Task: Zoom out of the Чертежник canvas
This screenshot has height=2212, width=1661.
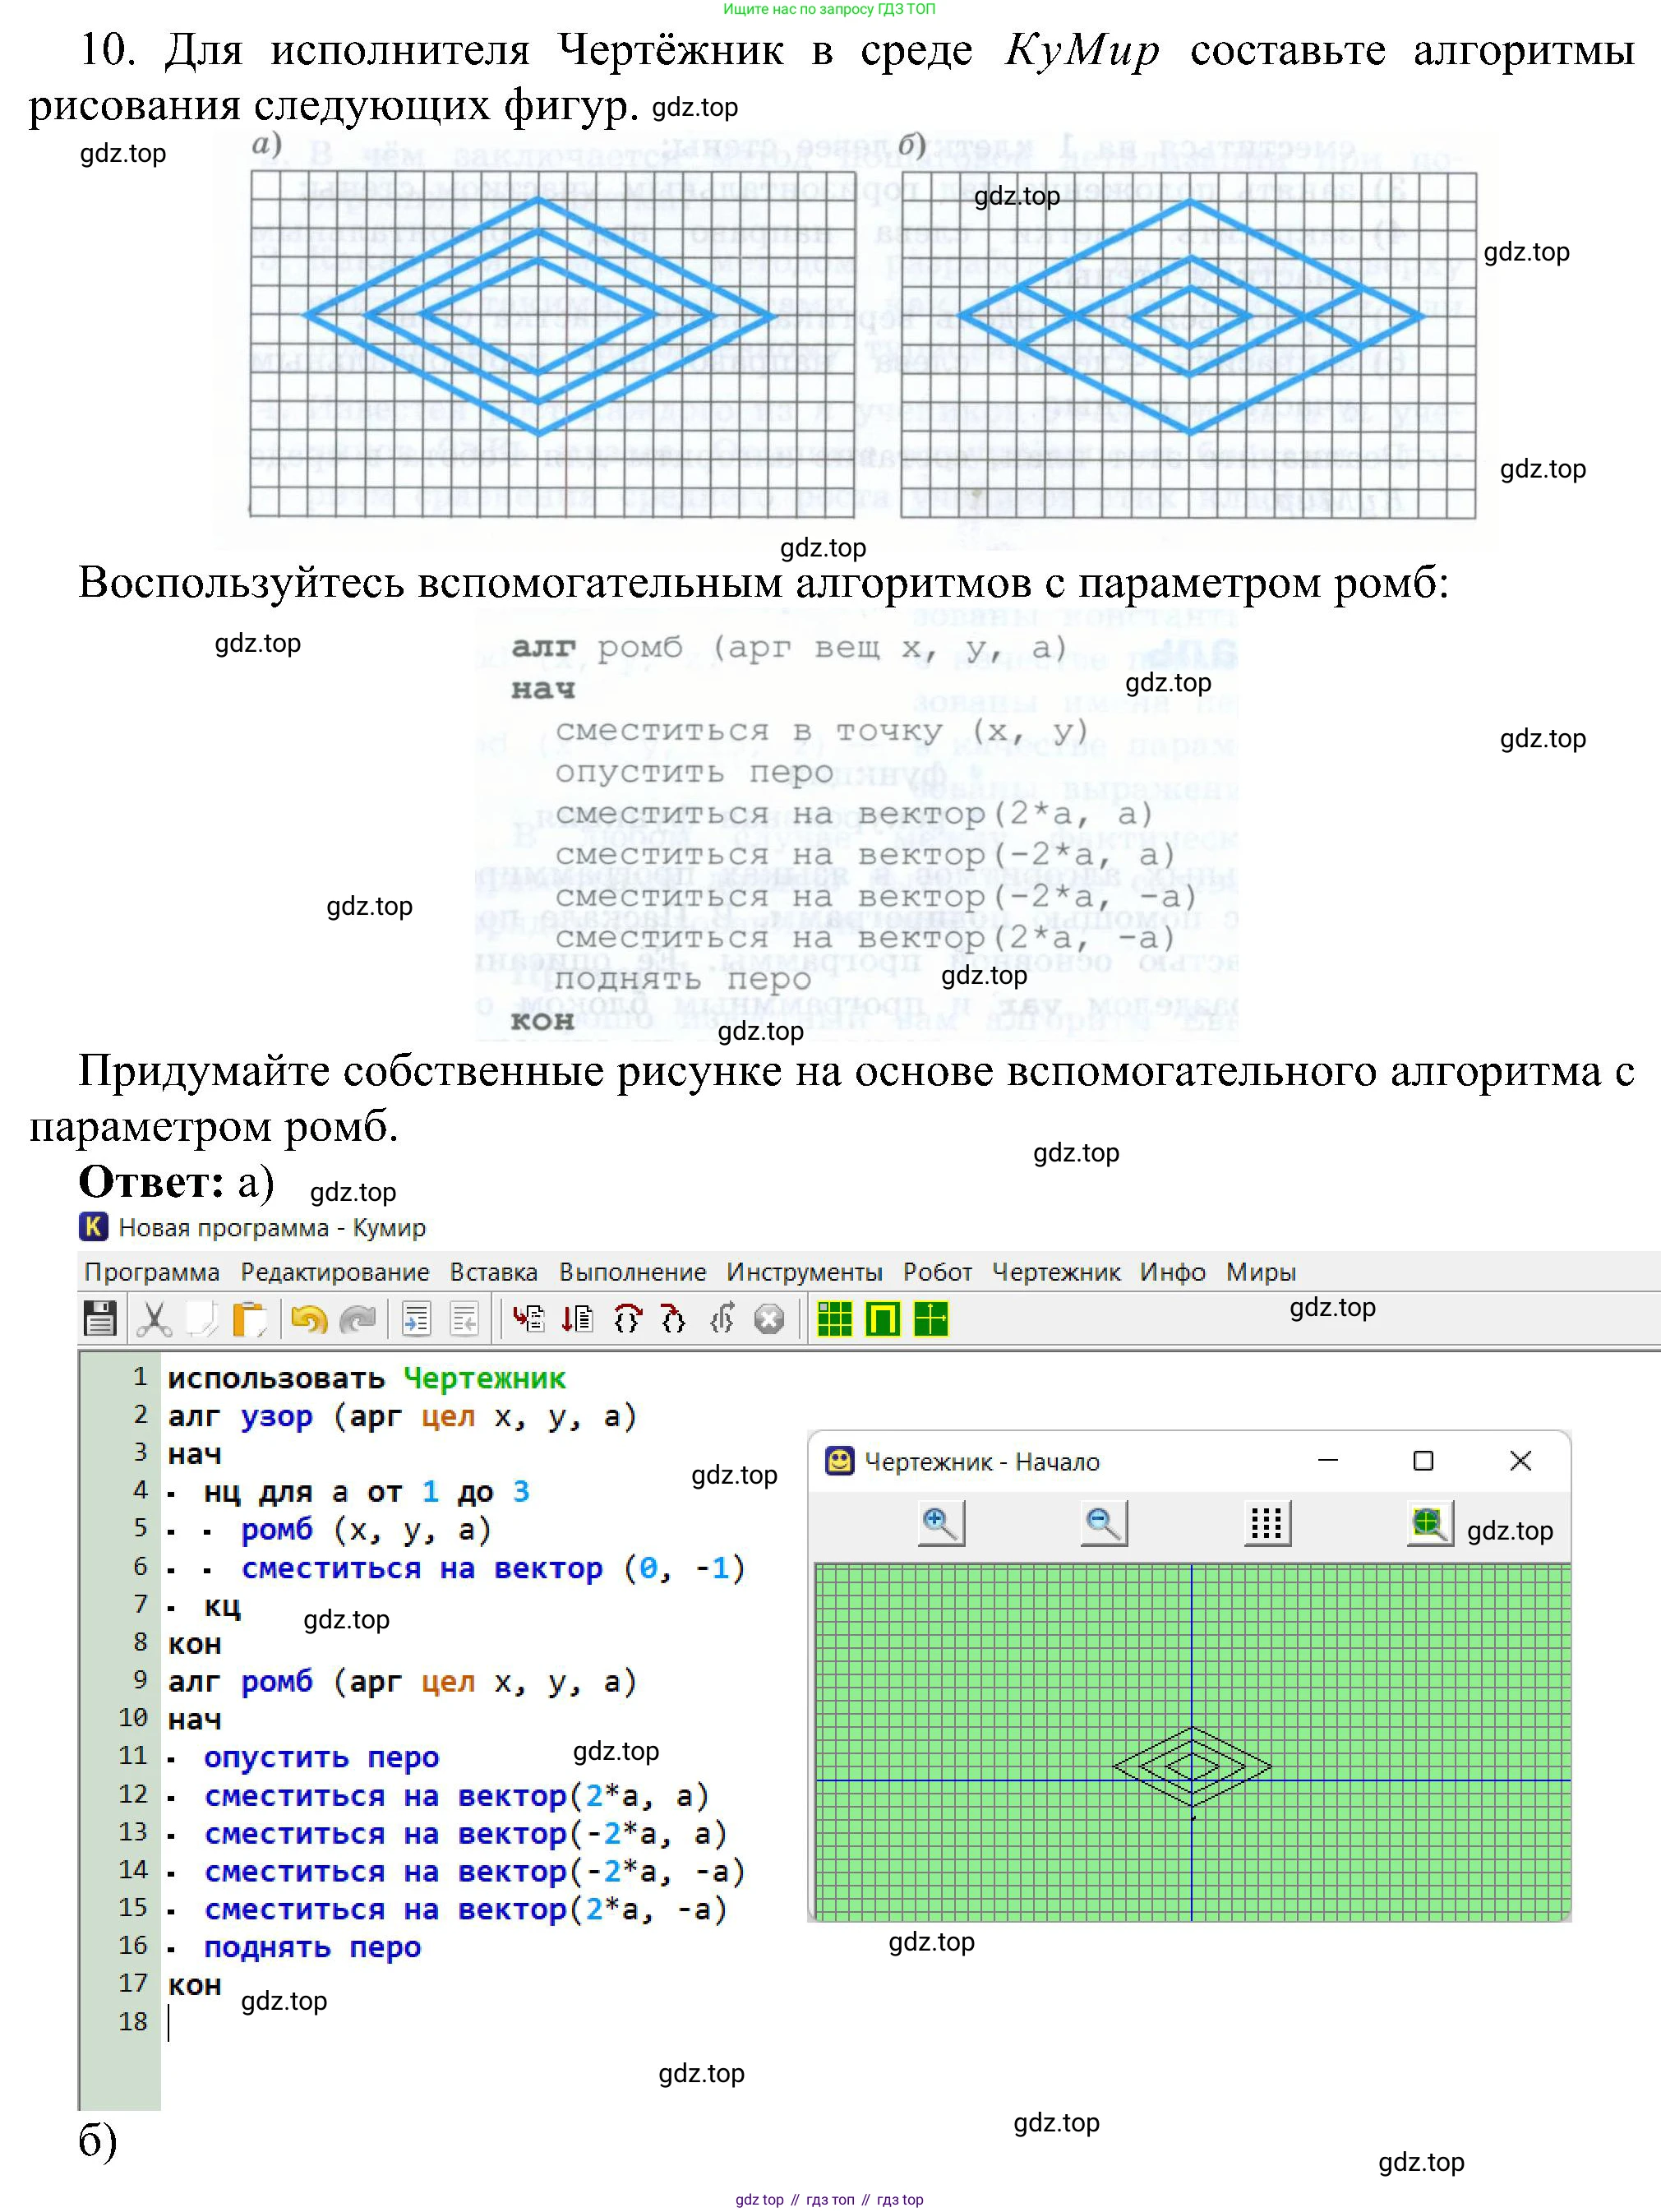Action: click(x=1104, y=1523)
